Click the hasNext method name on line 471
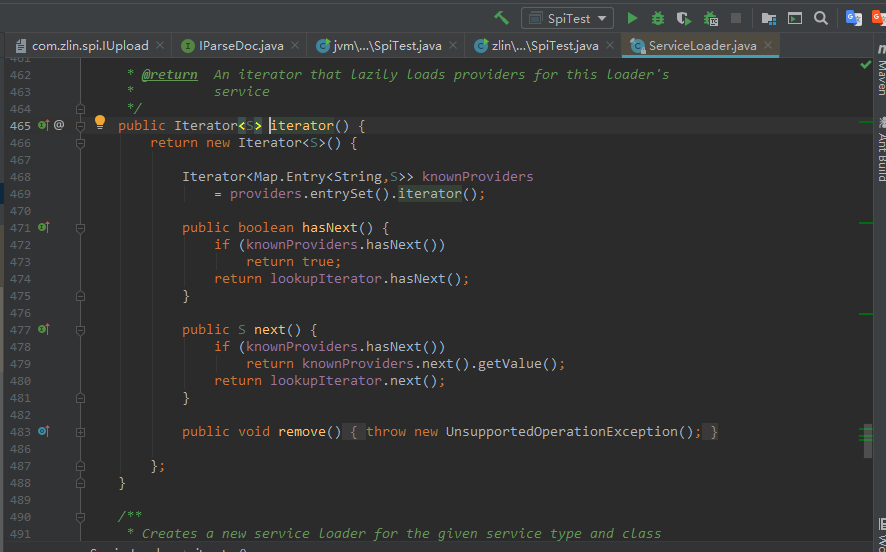This screenshot has height=552, width=886. 330,227
